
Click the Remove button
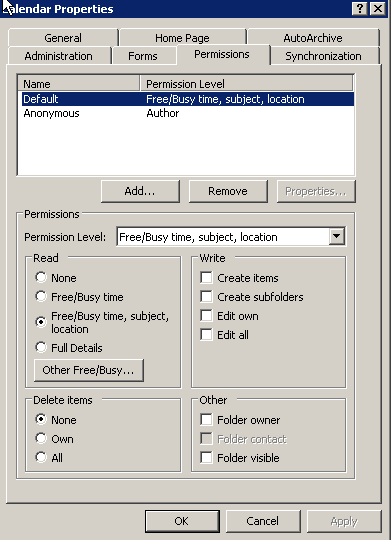click(228, 191)
